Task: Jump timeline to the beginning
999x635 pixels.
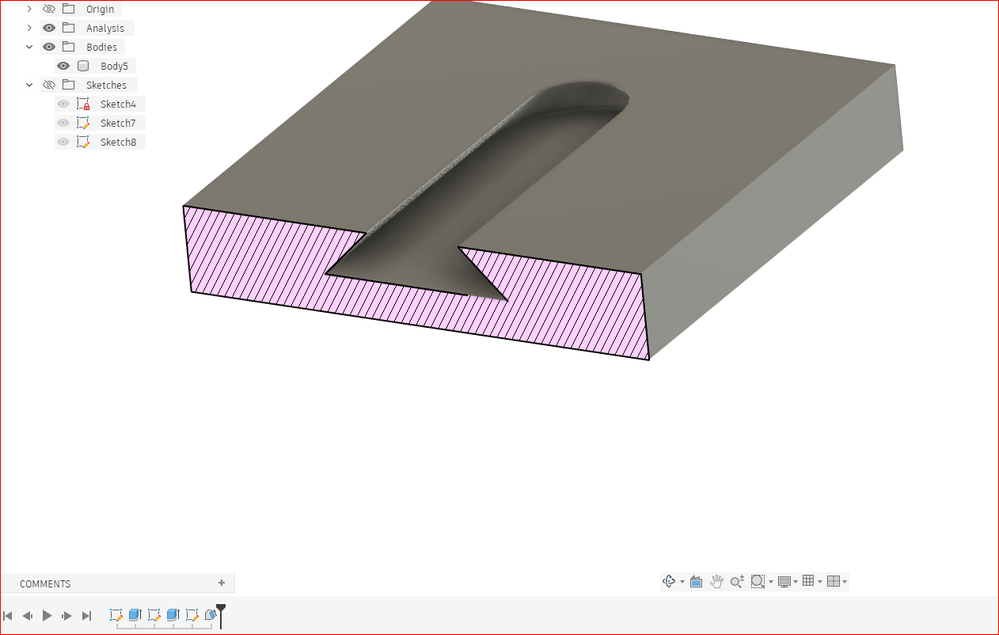Action: click(8, 615)
